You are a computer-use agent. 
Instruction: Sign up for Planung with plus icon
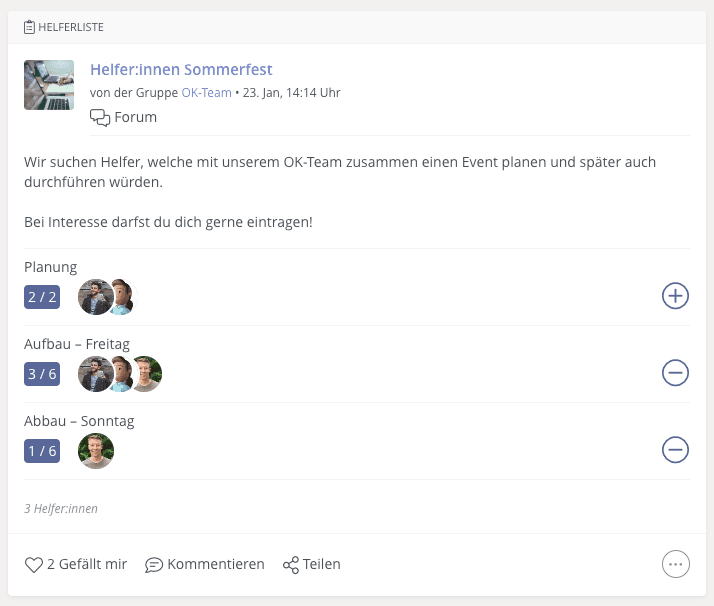(x=675, y=296)
